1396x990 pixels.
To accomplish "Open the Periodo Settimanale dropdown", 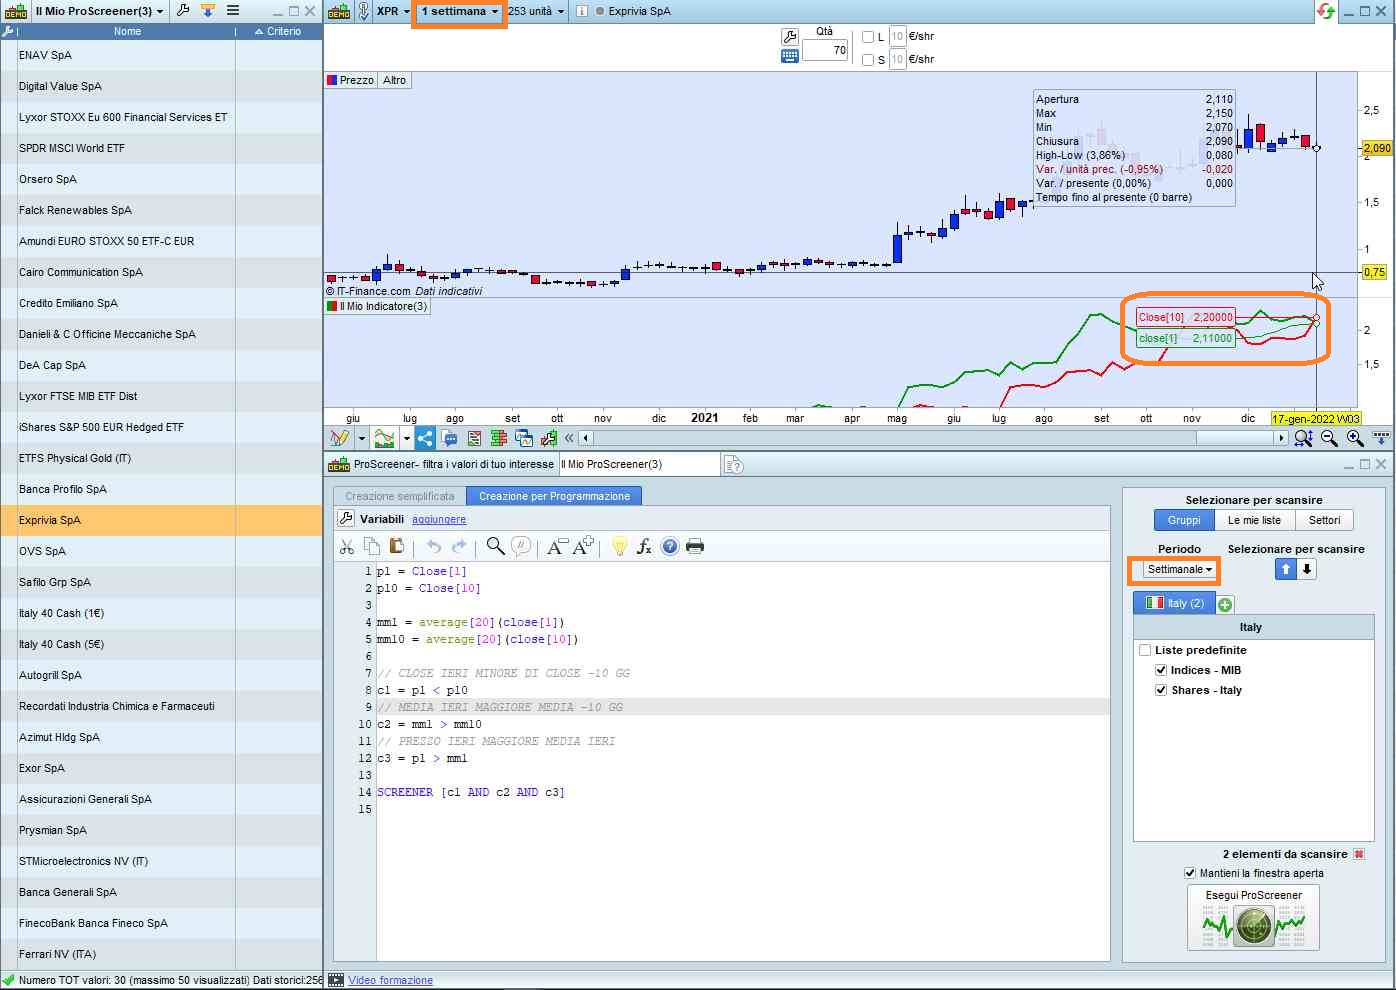I will [1180, 569].
